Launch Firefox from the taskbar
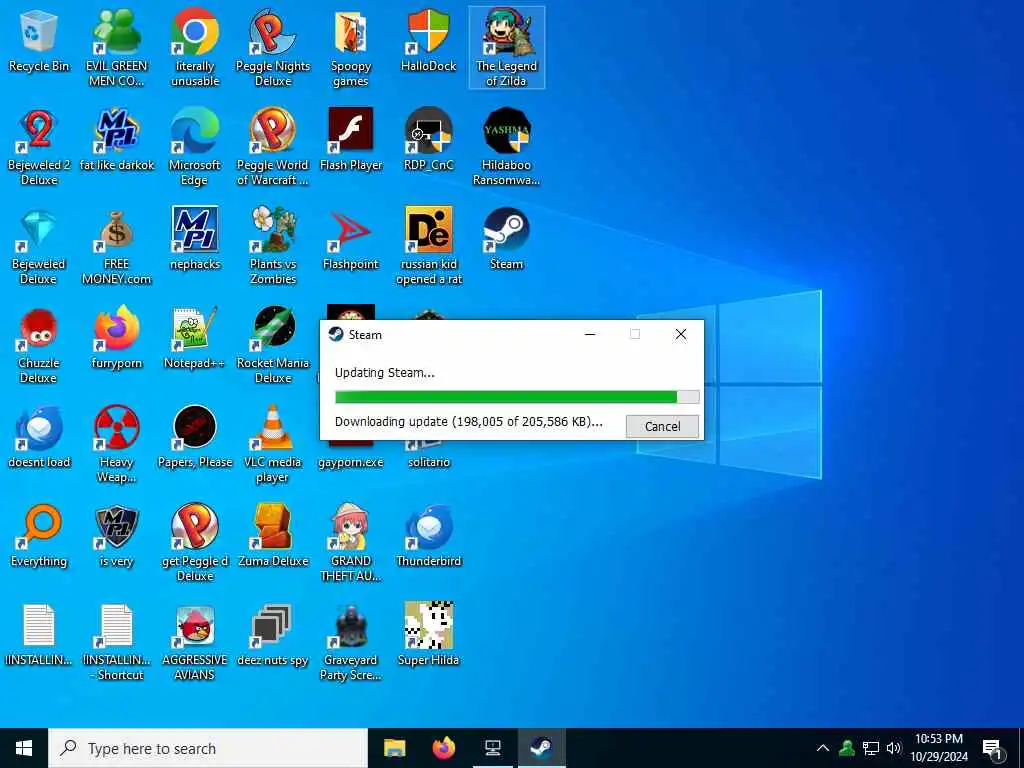 click(444, 748)
